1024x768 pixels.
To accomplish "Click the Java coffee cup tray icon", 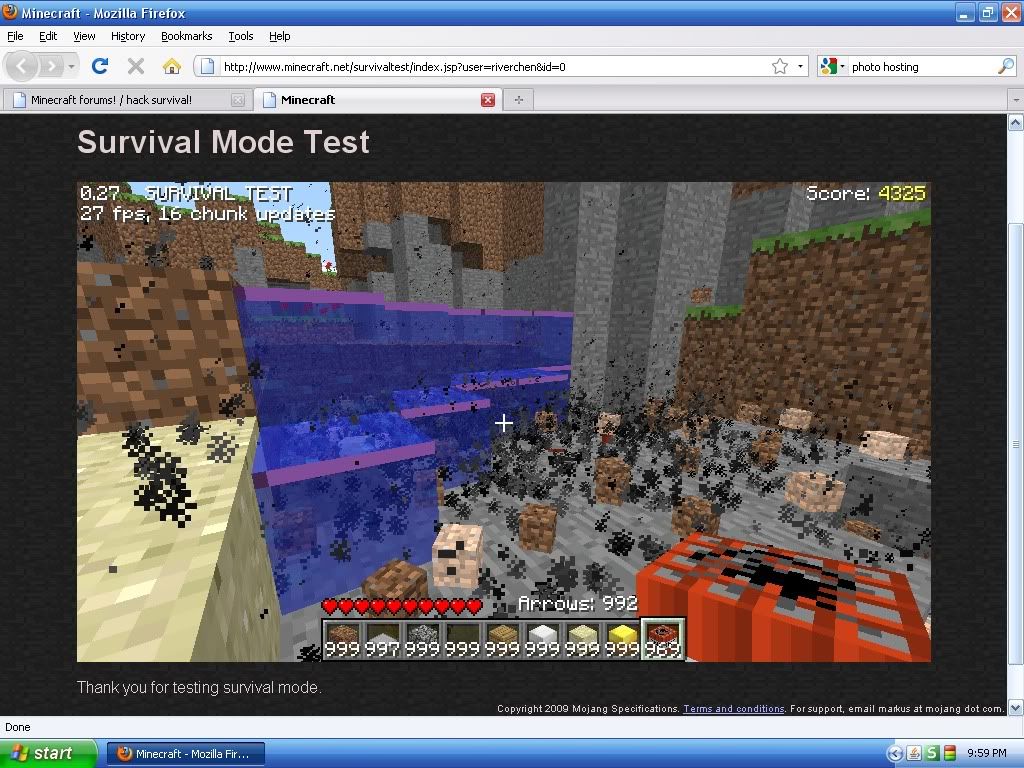I will [x=914, y=754].
